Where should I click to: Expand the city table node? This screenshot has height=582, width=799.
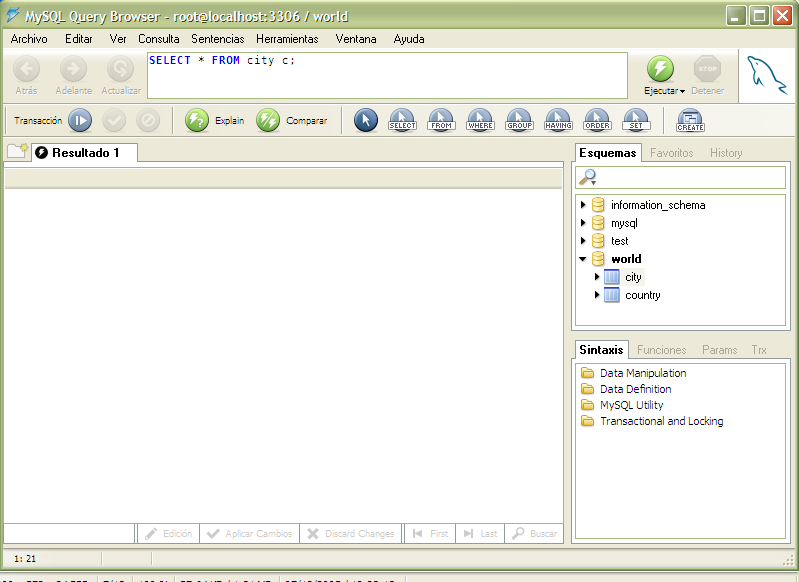pyautogui.click(x=597, y=277)
